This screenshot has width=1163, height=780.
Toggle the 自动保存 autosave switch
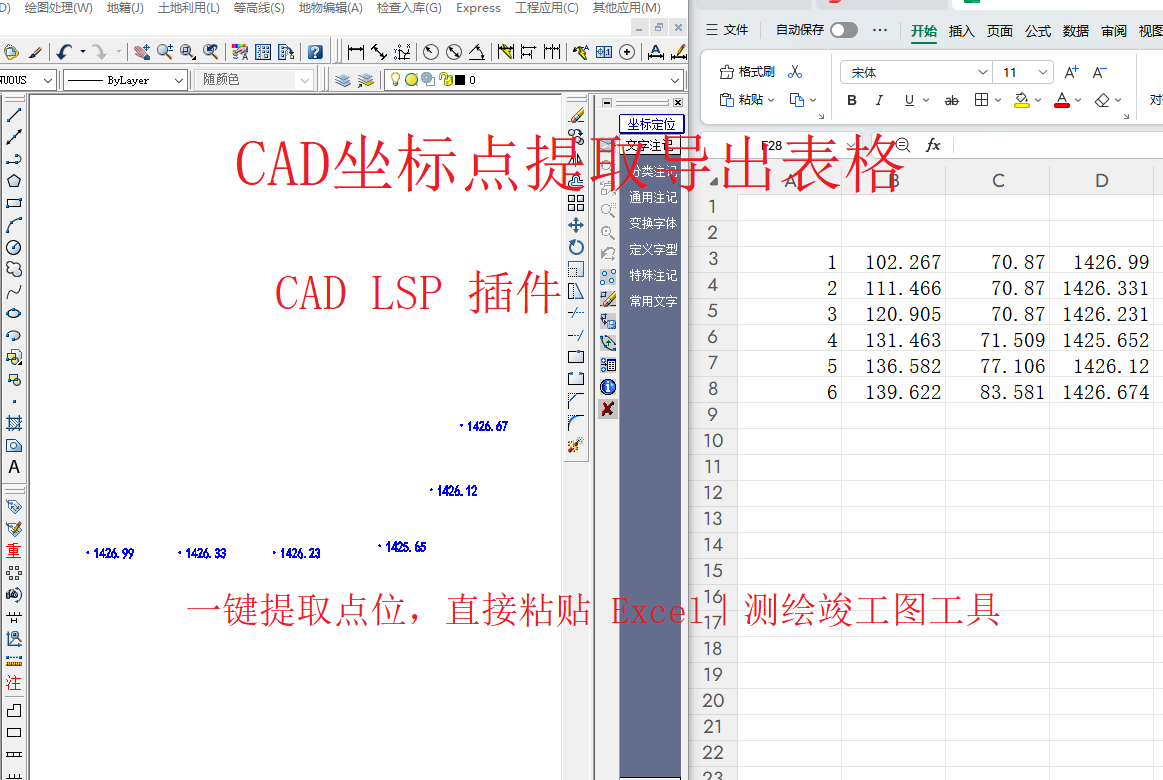[844, 30]
